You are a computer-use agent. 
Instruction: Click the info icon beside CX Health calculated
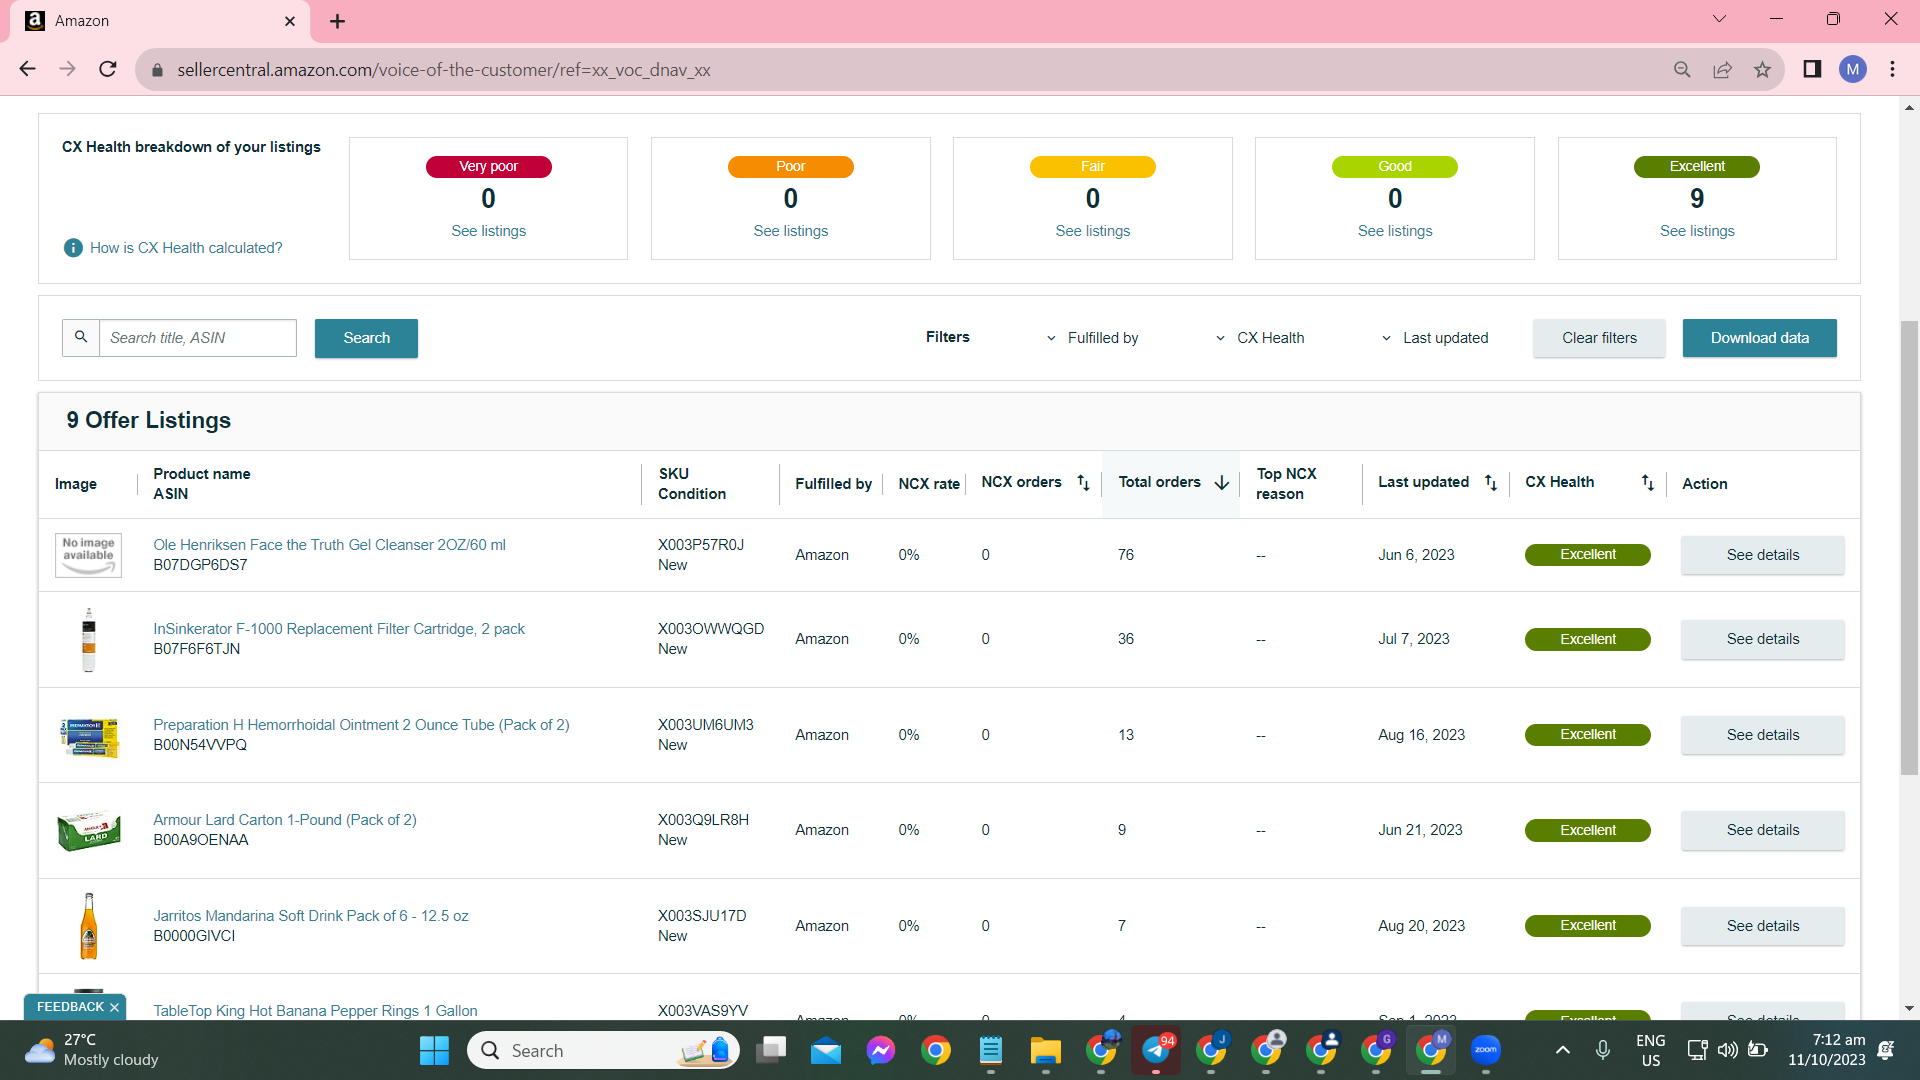(73, 248)
